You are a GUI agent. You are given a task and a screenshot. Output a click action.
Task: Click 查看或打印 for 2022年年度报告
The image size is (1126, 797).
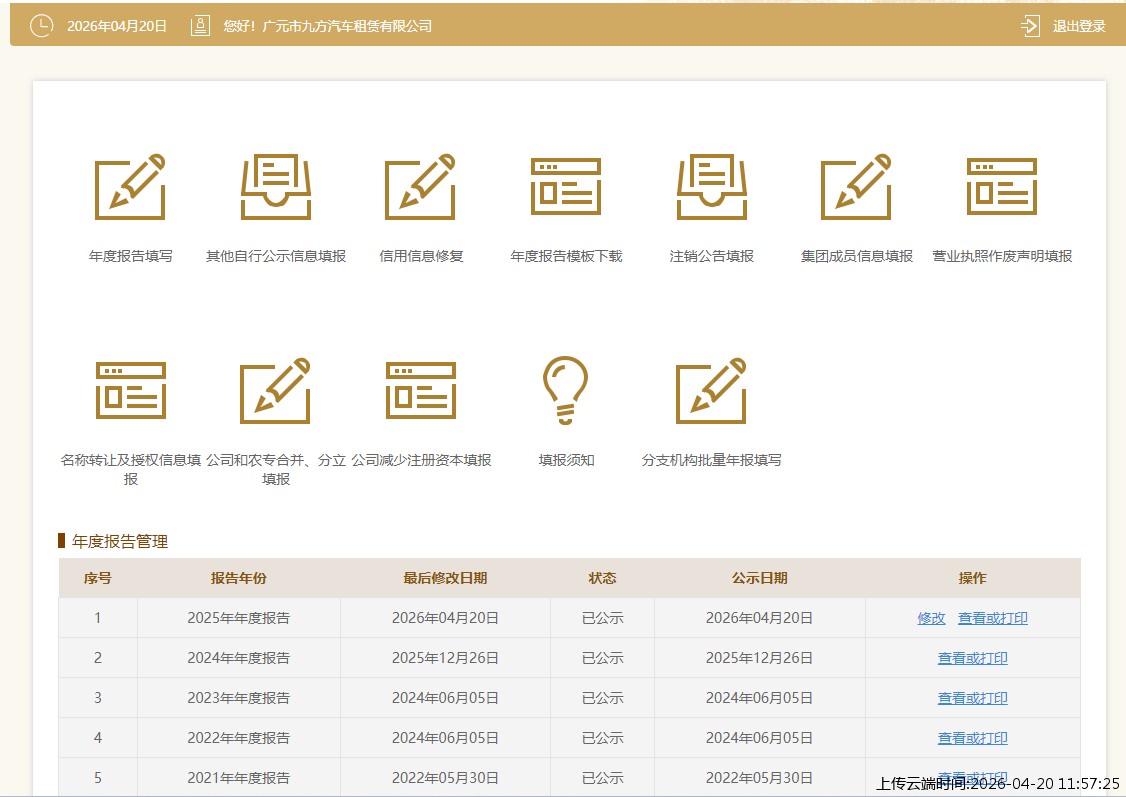tap(972, 738)
